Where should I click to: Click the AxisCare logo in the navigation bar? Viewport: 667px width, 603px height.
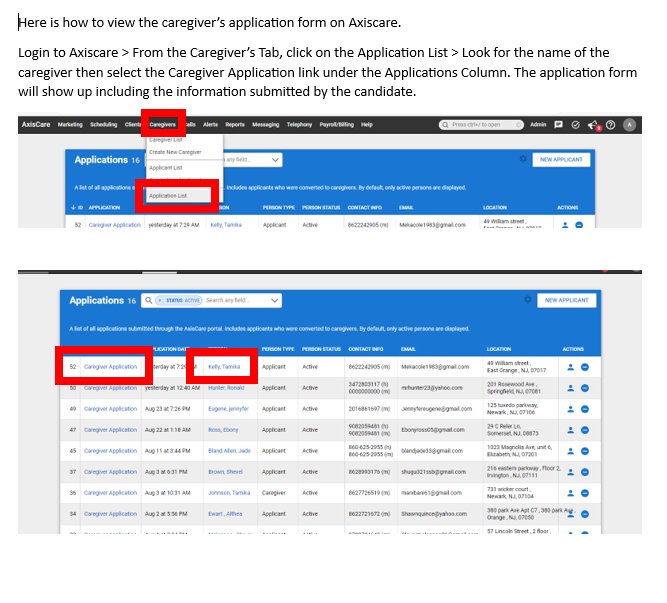[36, 125]
